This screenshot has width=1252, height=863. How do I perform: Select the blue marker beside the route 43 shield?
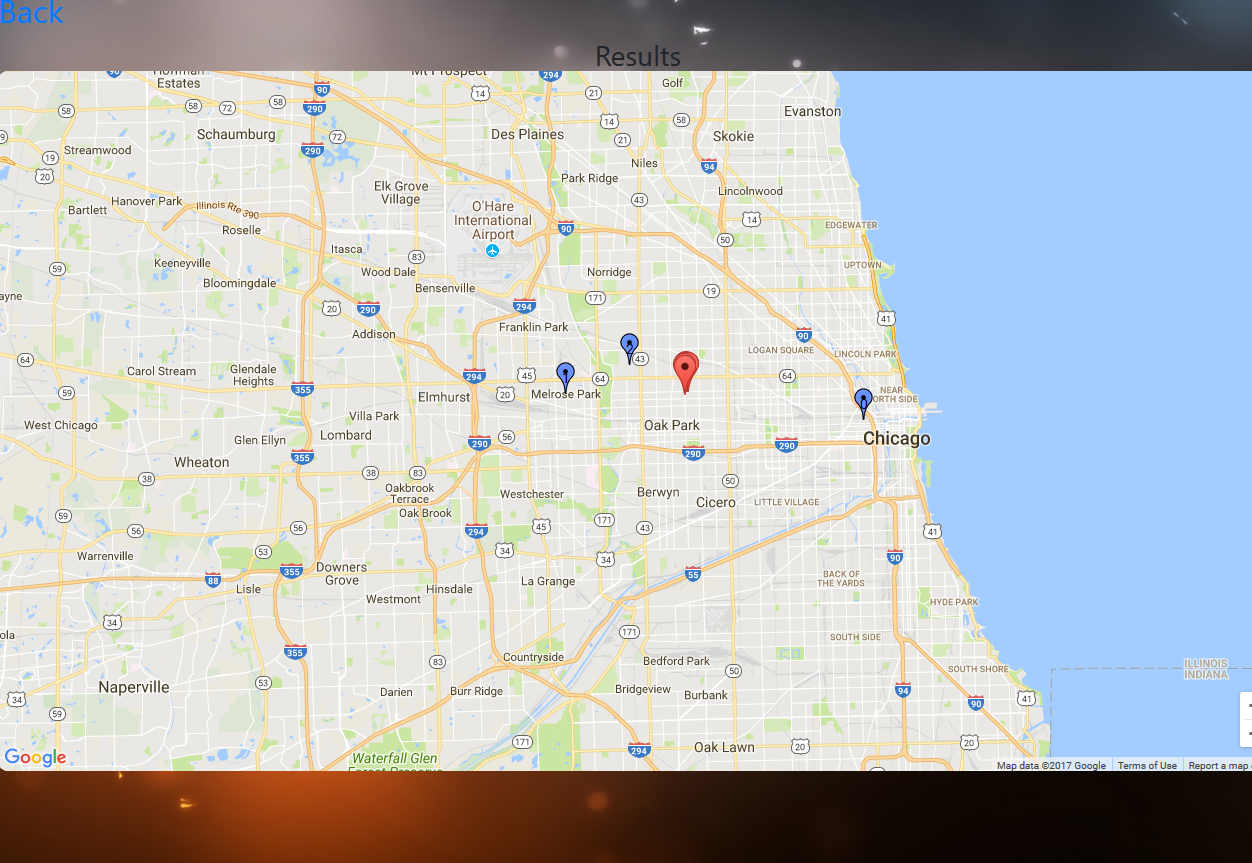(629, 348)
